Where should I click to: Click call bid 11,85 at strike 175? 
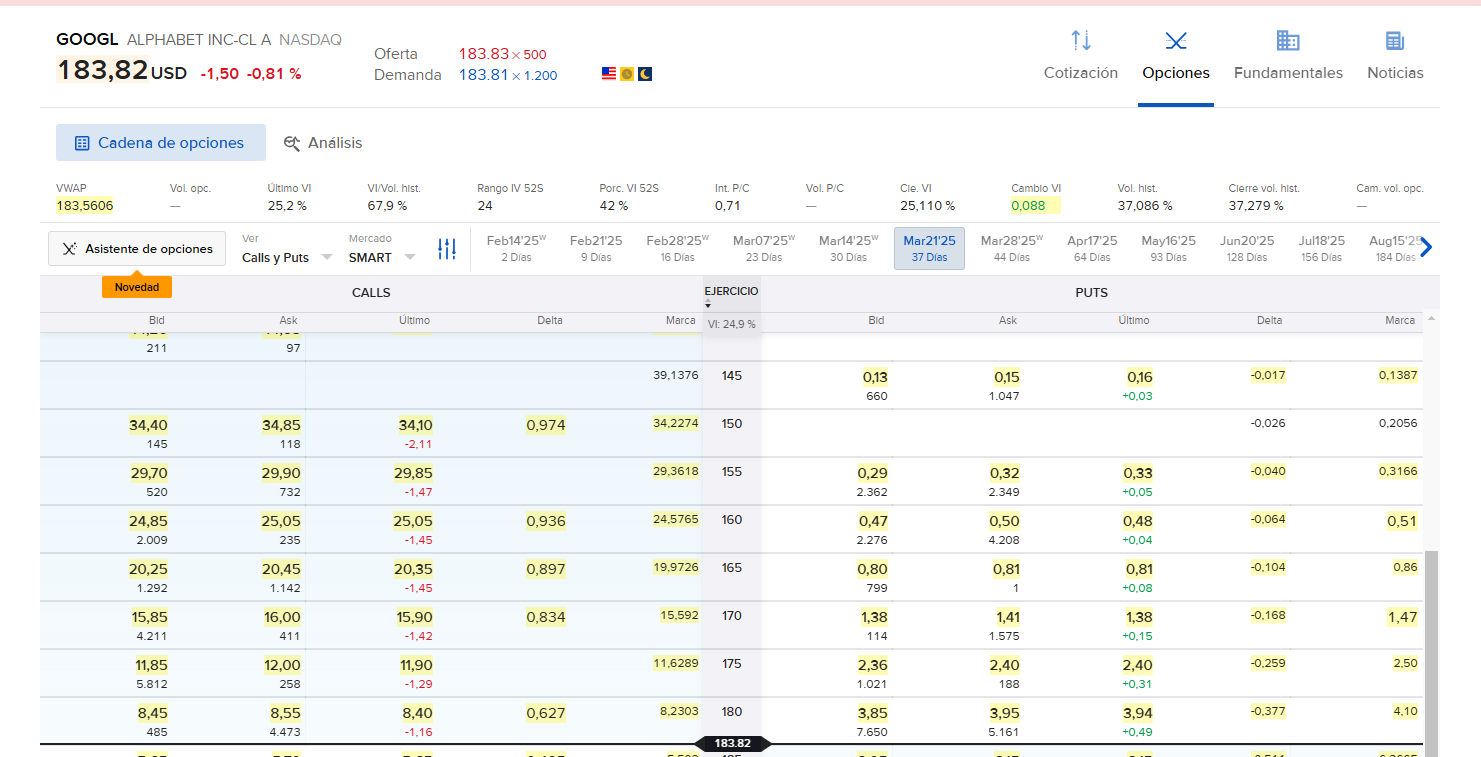coord(151,665)
